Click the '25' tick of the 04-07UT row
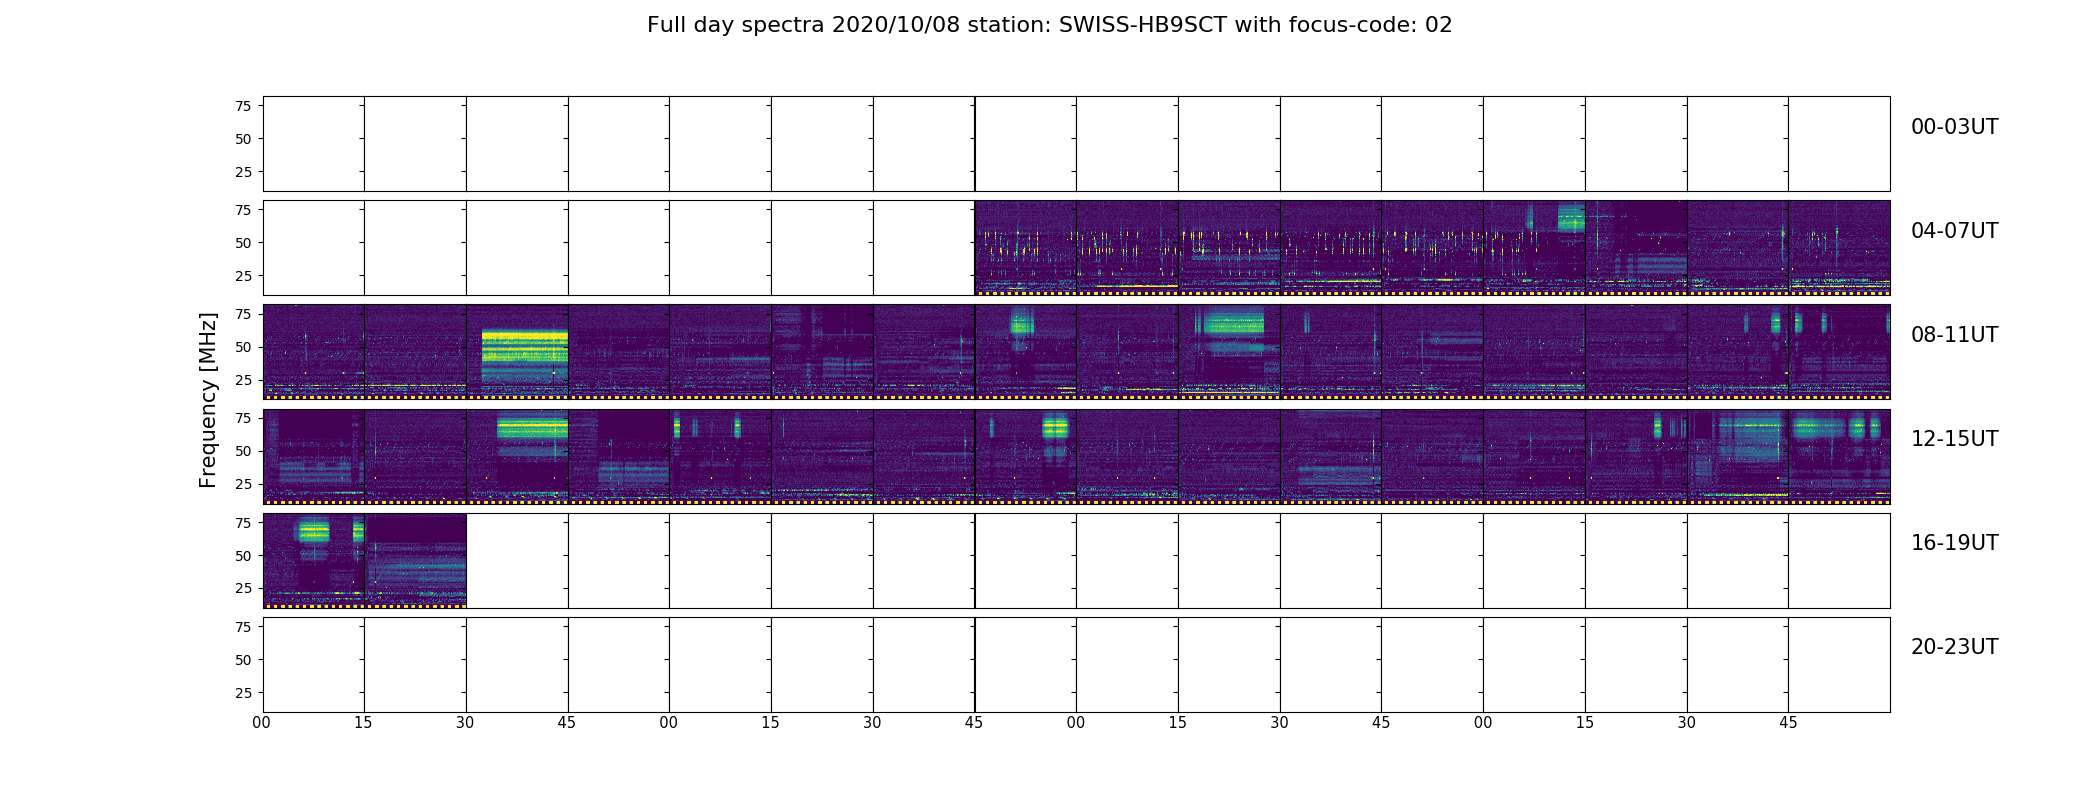Viewport: 2100px width, 800px height. coord(243,276)
